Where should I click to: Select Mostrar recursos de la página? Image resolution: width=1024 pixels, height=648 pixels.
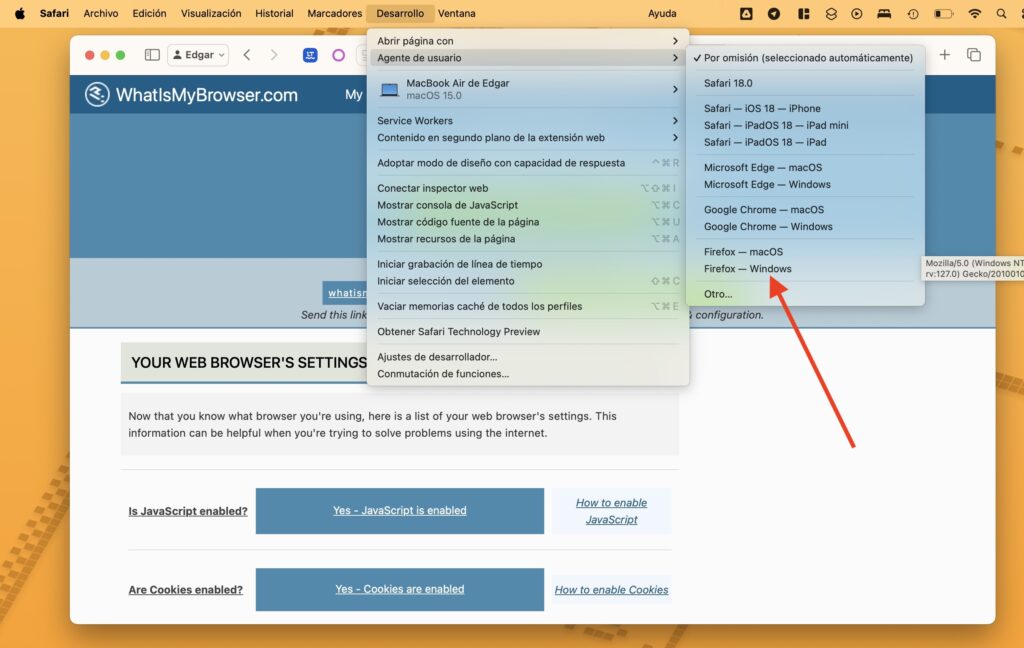(x=528, y=239)
